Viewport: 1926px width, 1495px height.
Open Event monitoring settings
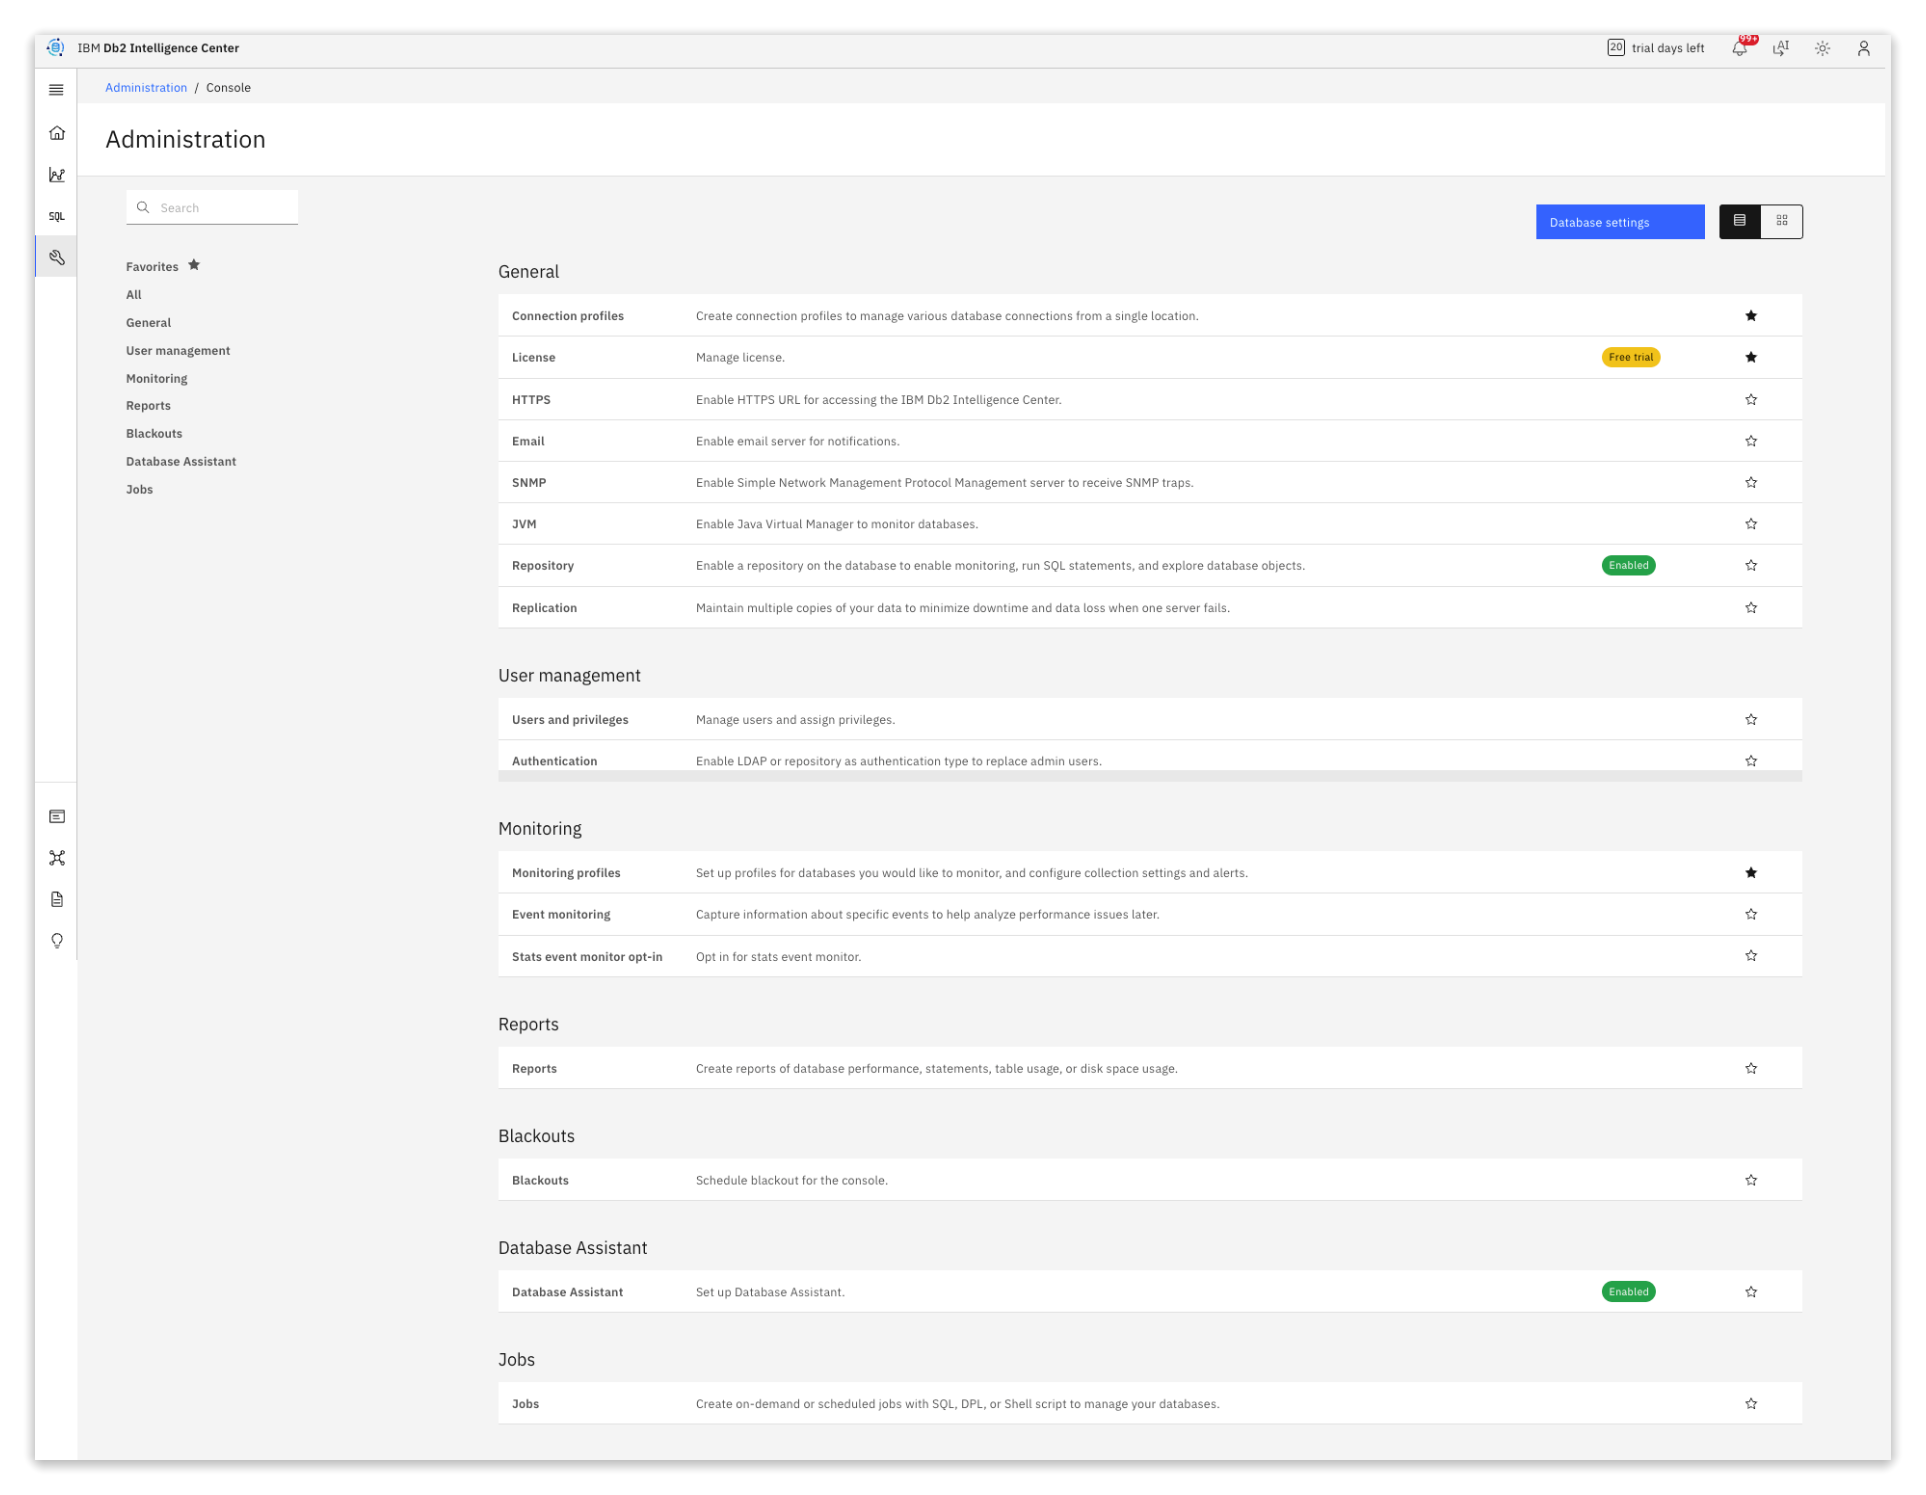click(x=1150, y=914)
